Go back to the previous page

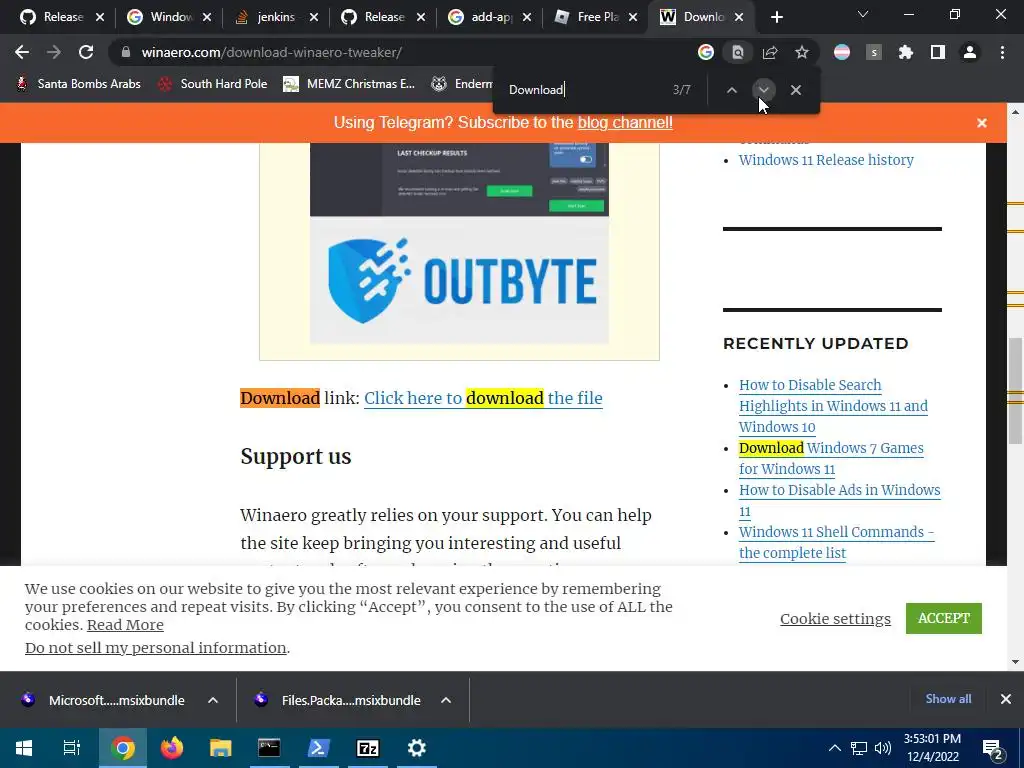[22, 52]
